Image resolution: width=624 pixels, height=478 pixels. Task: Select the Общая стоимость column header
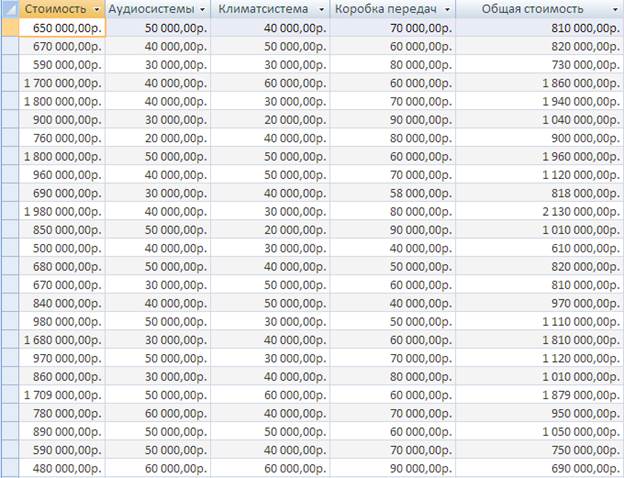pyautogui.click(x=539, y=9)
